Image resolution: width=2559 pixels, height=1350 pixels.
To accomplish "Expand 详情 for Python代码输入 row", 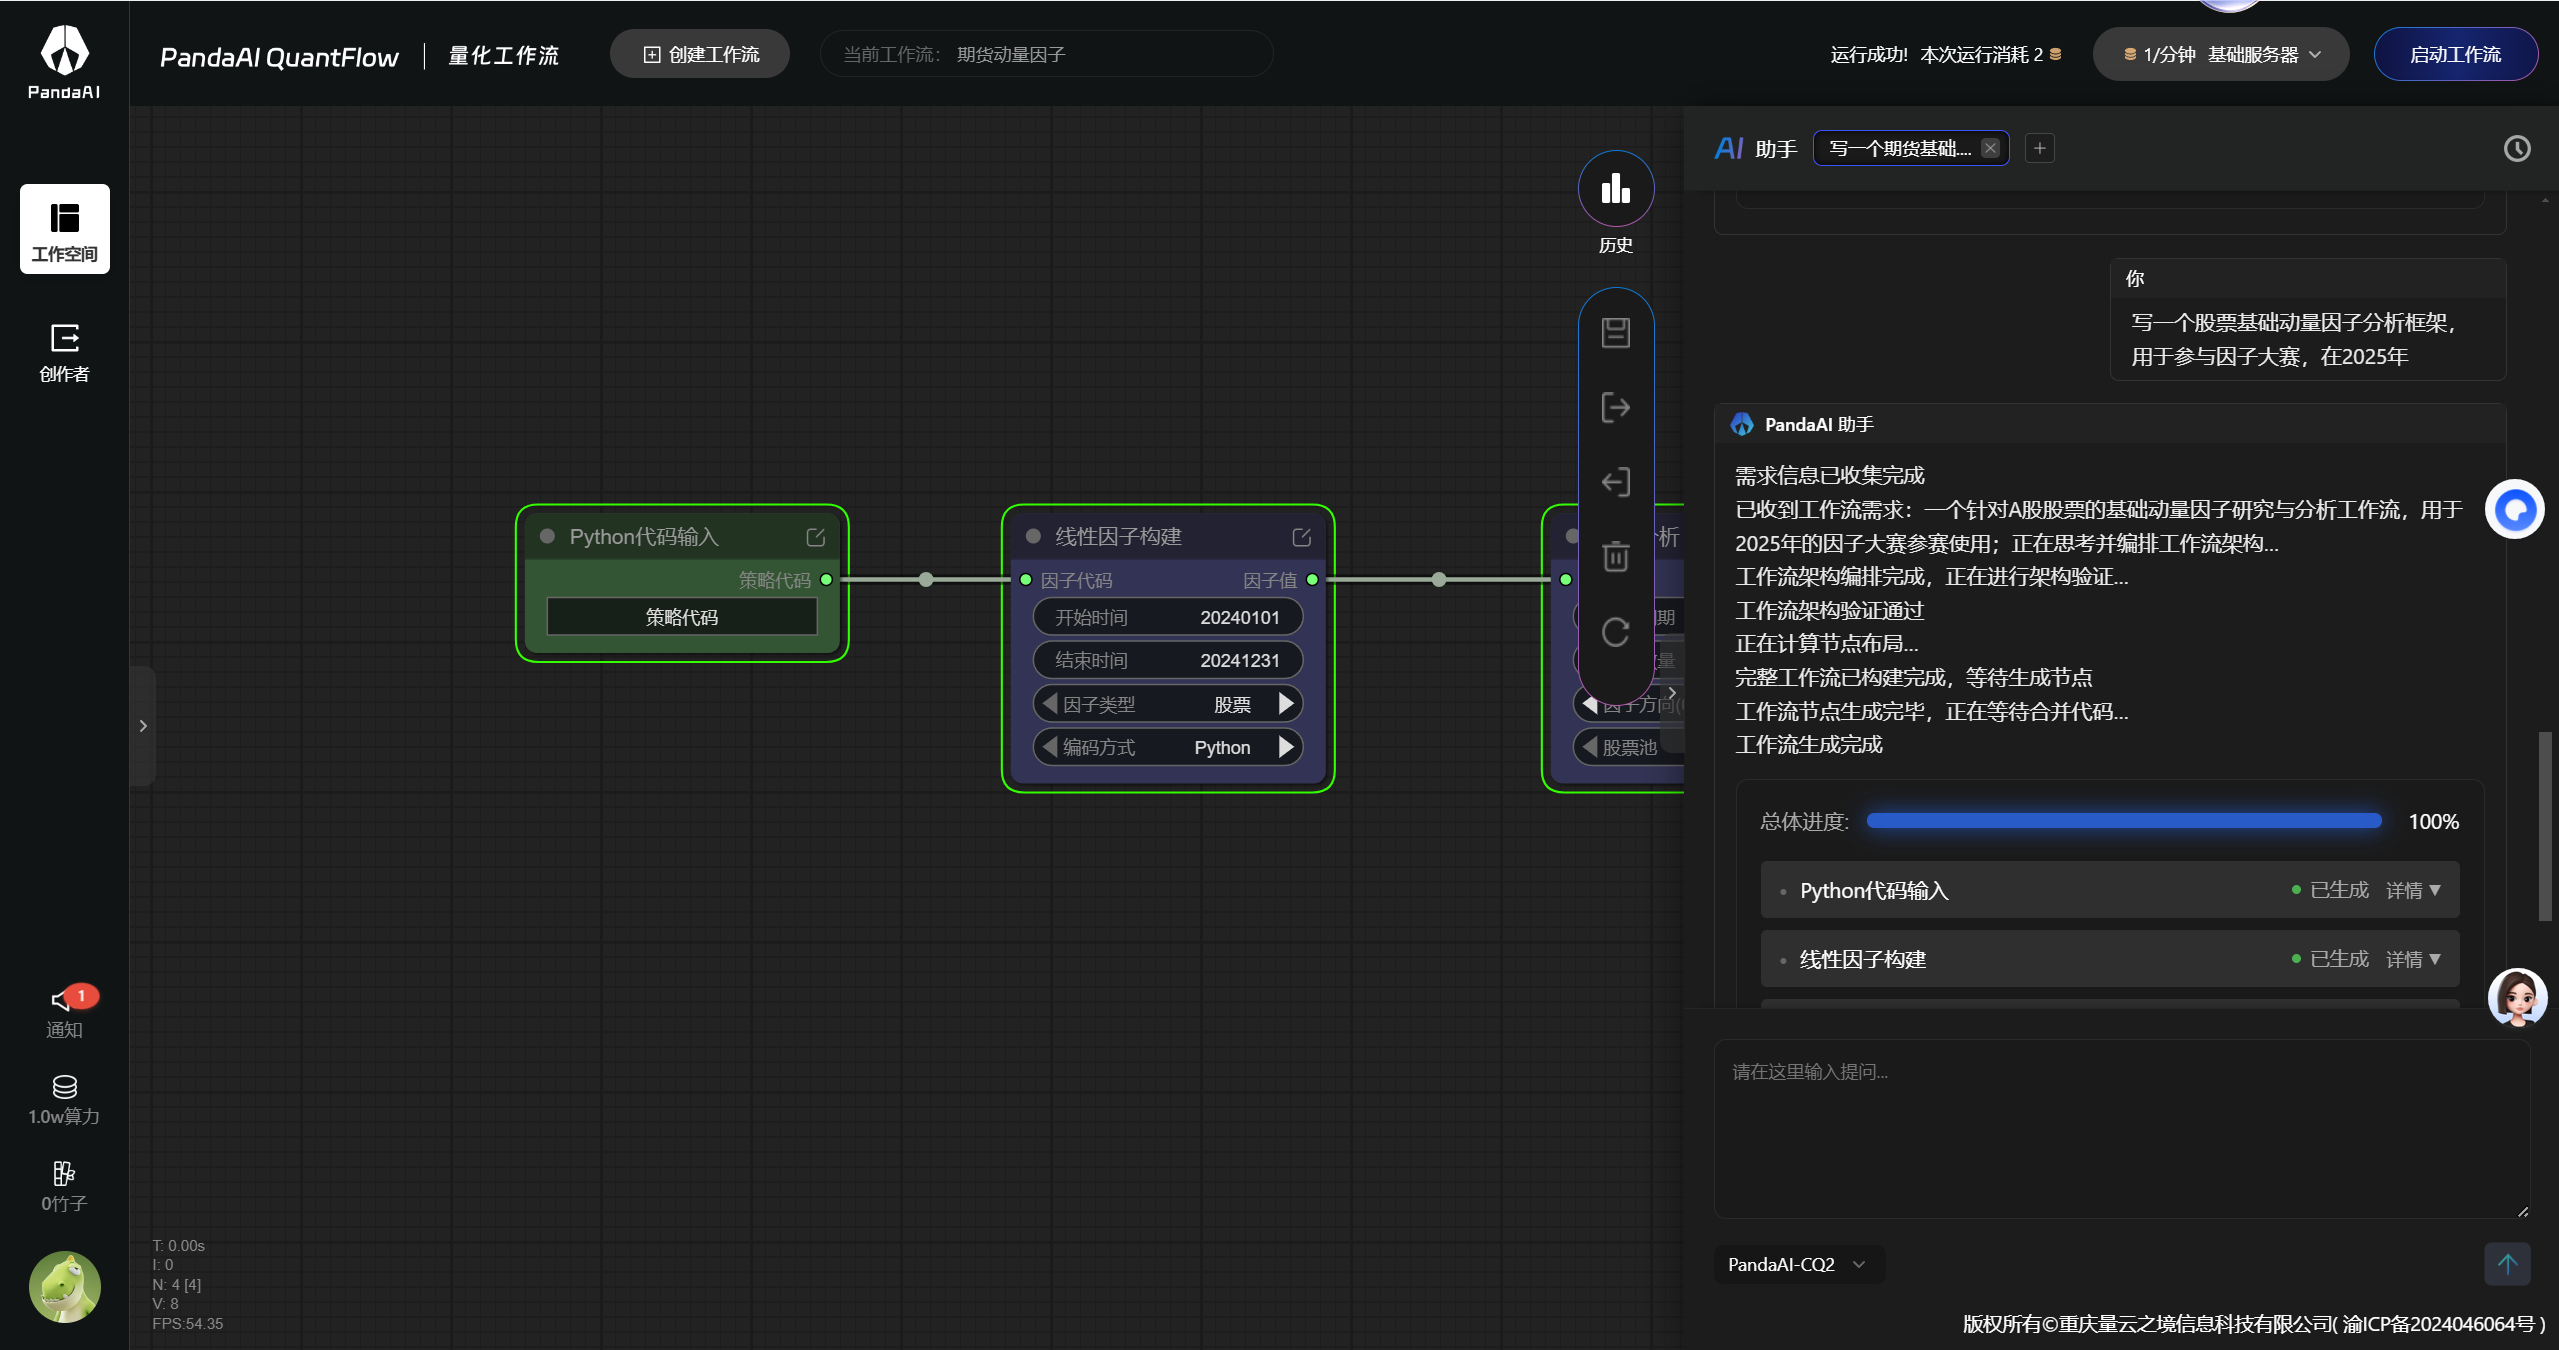I will click(x=2413, y=891).
